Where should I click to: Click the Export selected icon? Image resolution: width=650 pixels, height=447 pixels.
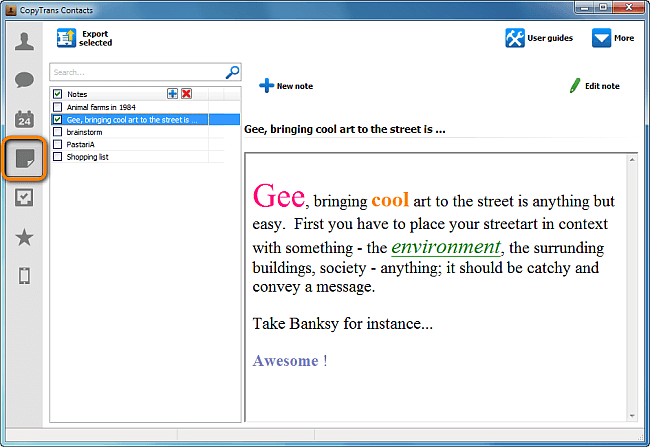[x=66, y=38]
